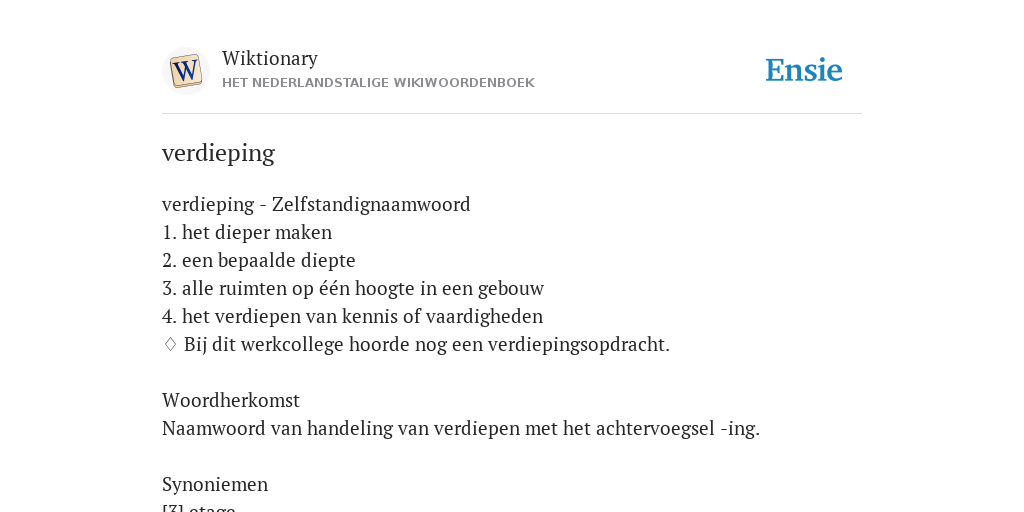Click the Het Nederlandstalige Wikiwoordenboek subtitle

(x=378, y=83)
